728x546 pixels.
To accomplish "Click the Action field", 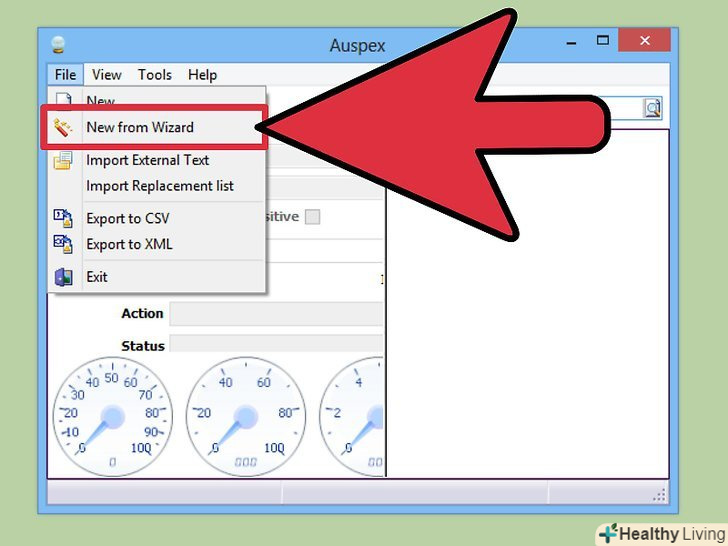I will point(277,314).
